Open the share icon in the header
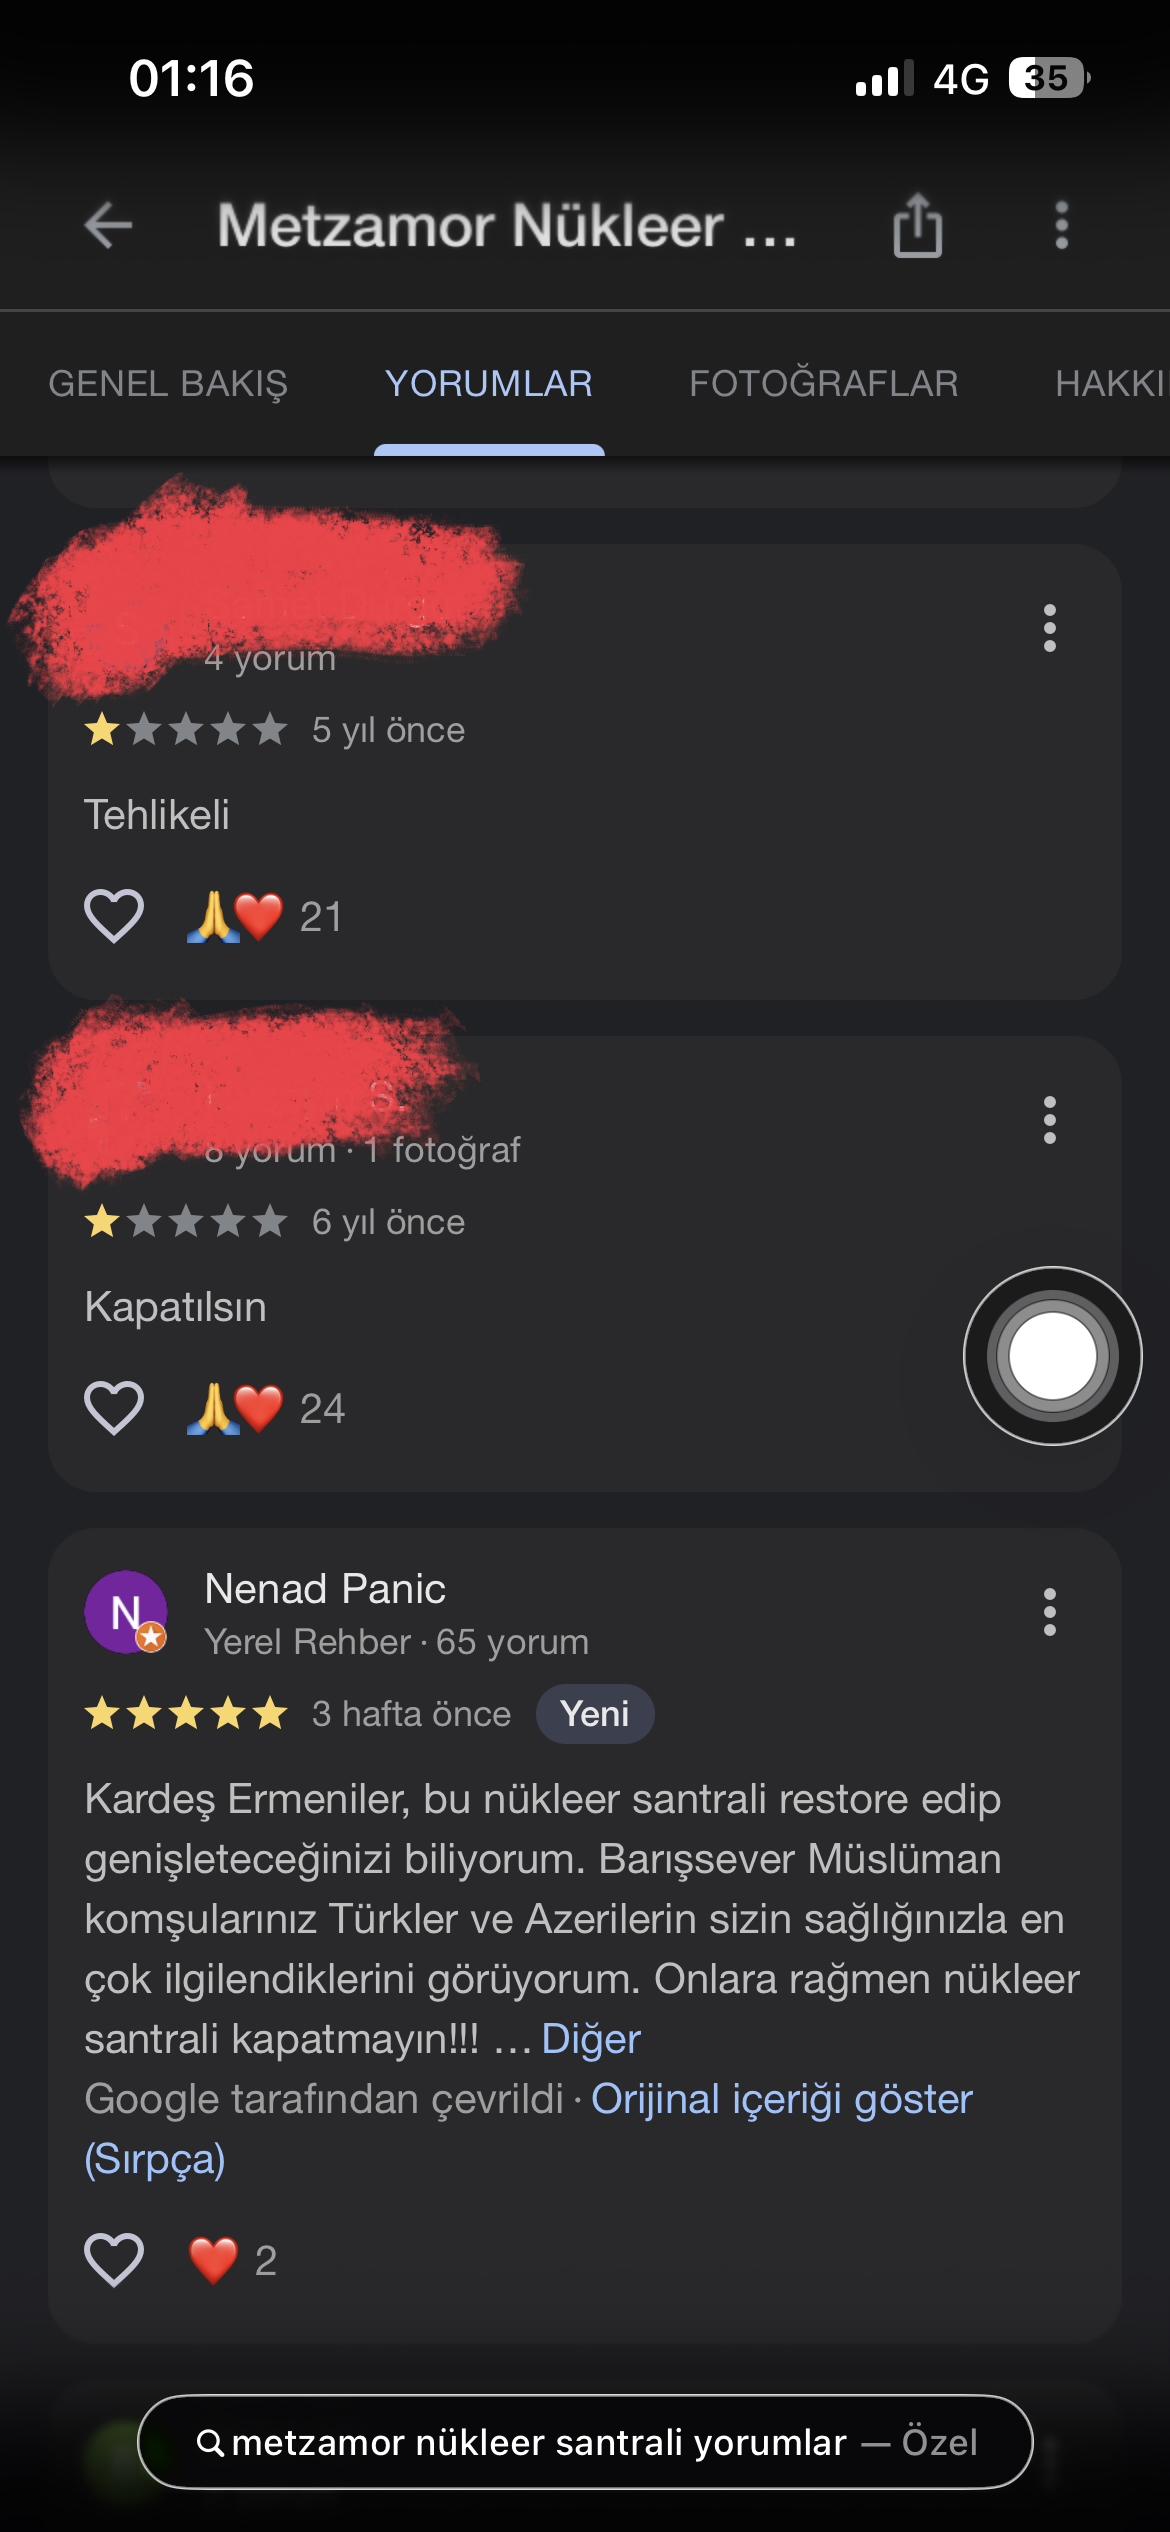 [x=917, y=226]
